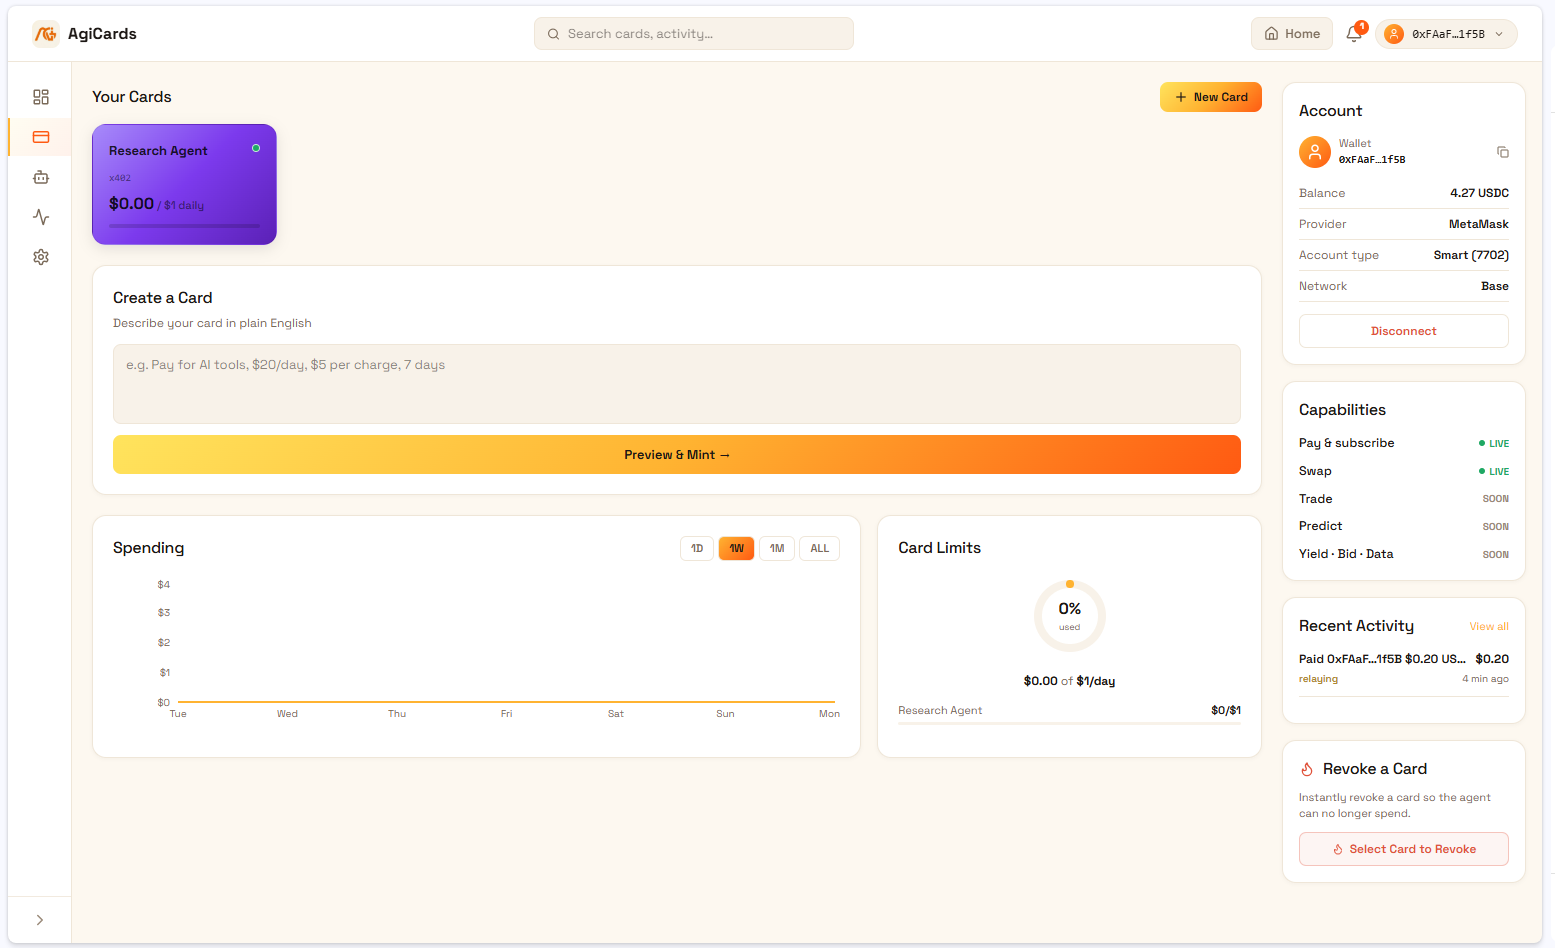Image resolution: width=1555 pixels, height=948 pixels.
Task: Open the agents robot icon in sidebar
Action: click(41, 177)
